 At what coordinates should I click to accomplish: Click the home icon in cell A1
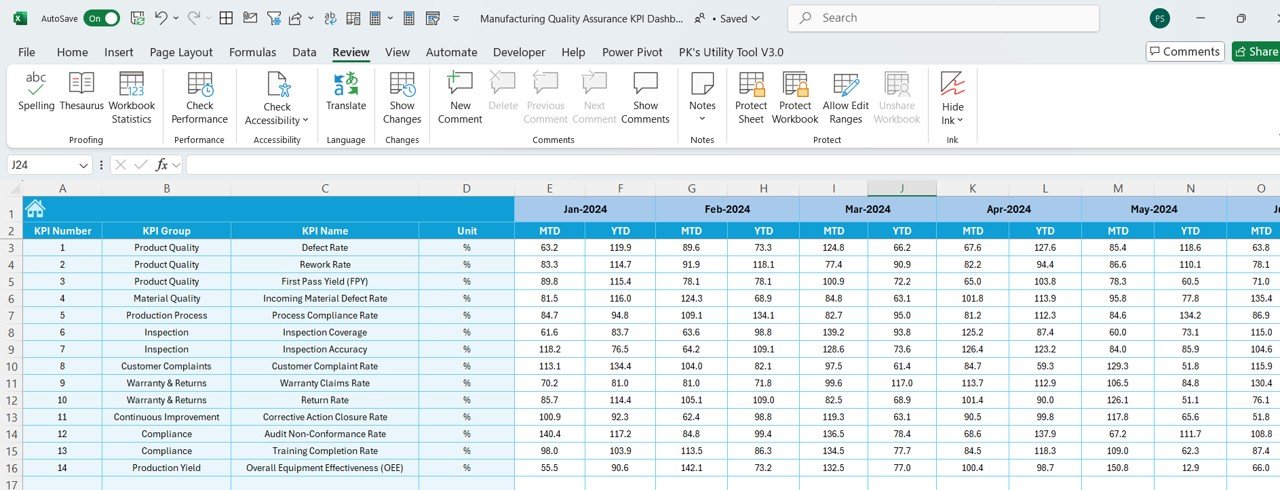(x=35, y=208)
